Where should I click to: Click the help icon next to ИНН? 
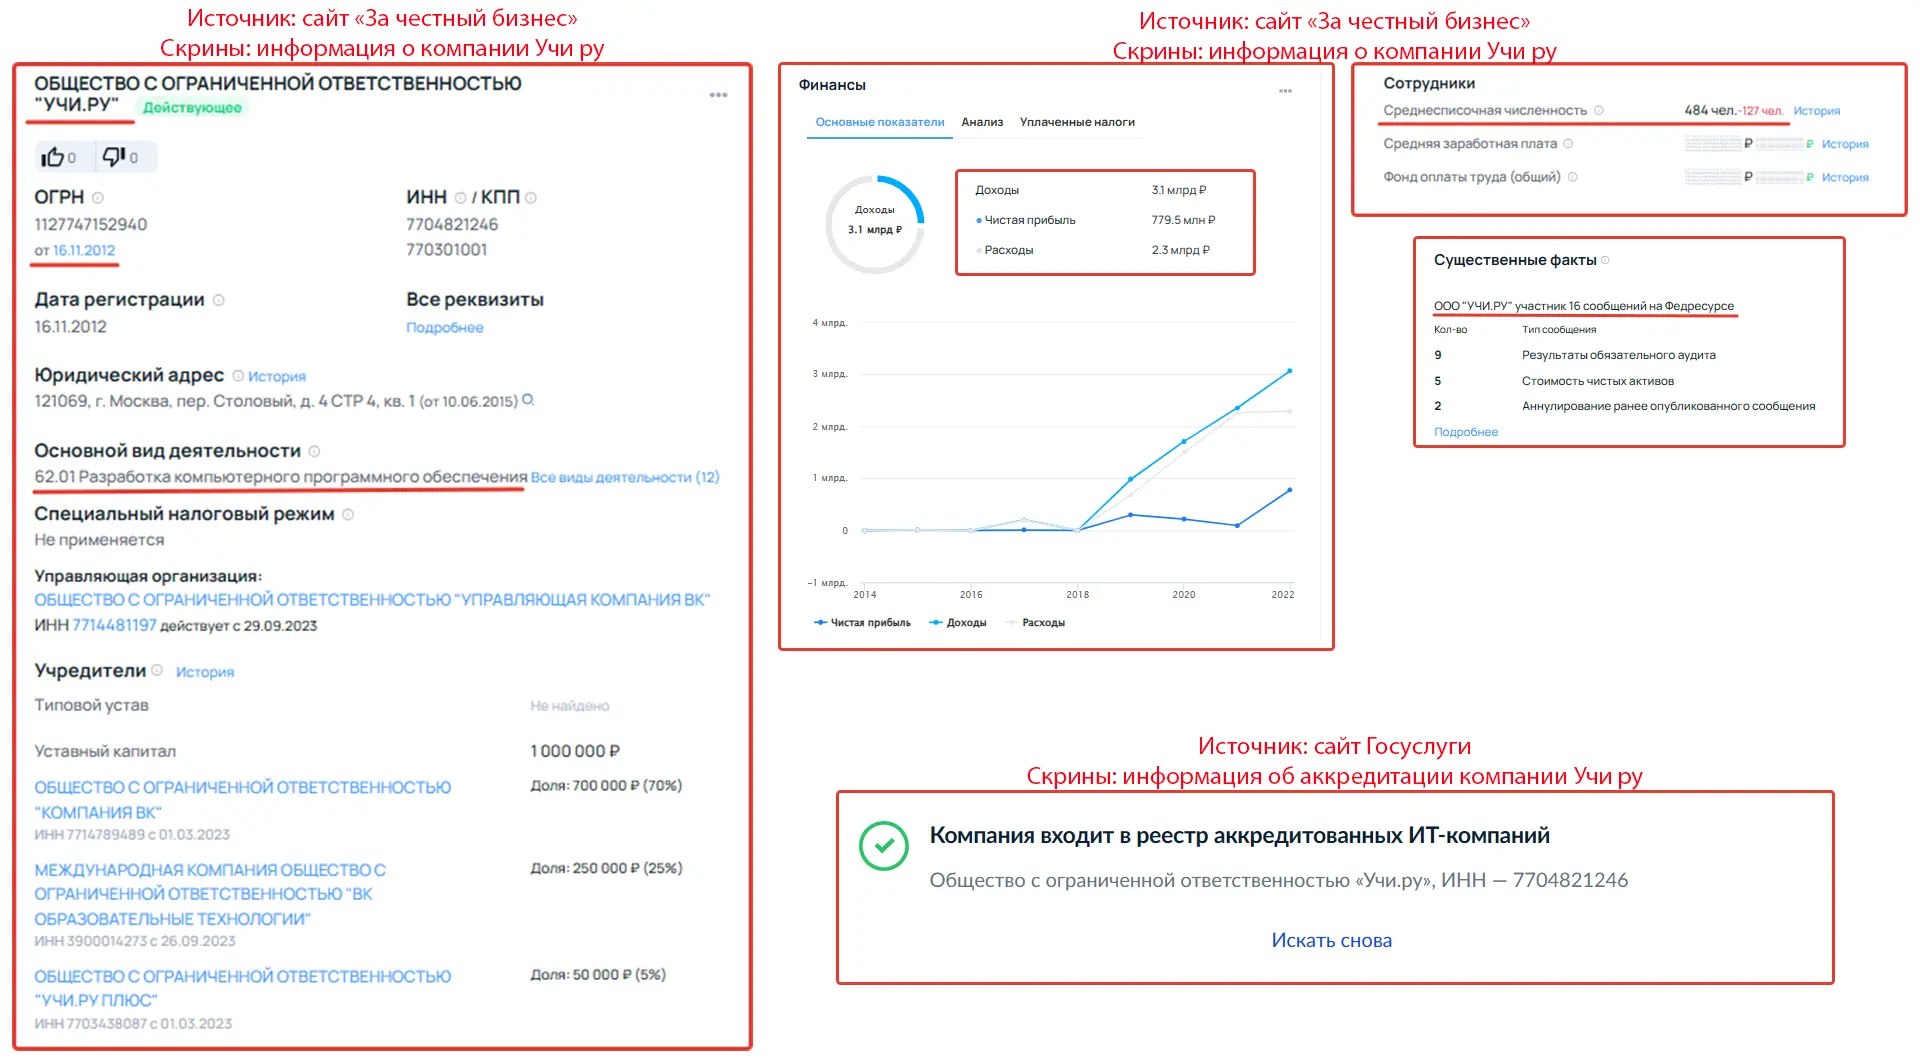(460, 198)
